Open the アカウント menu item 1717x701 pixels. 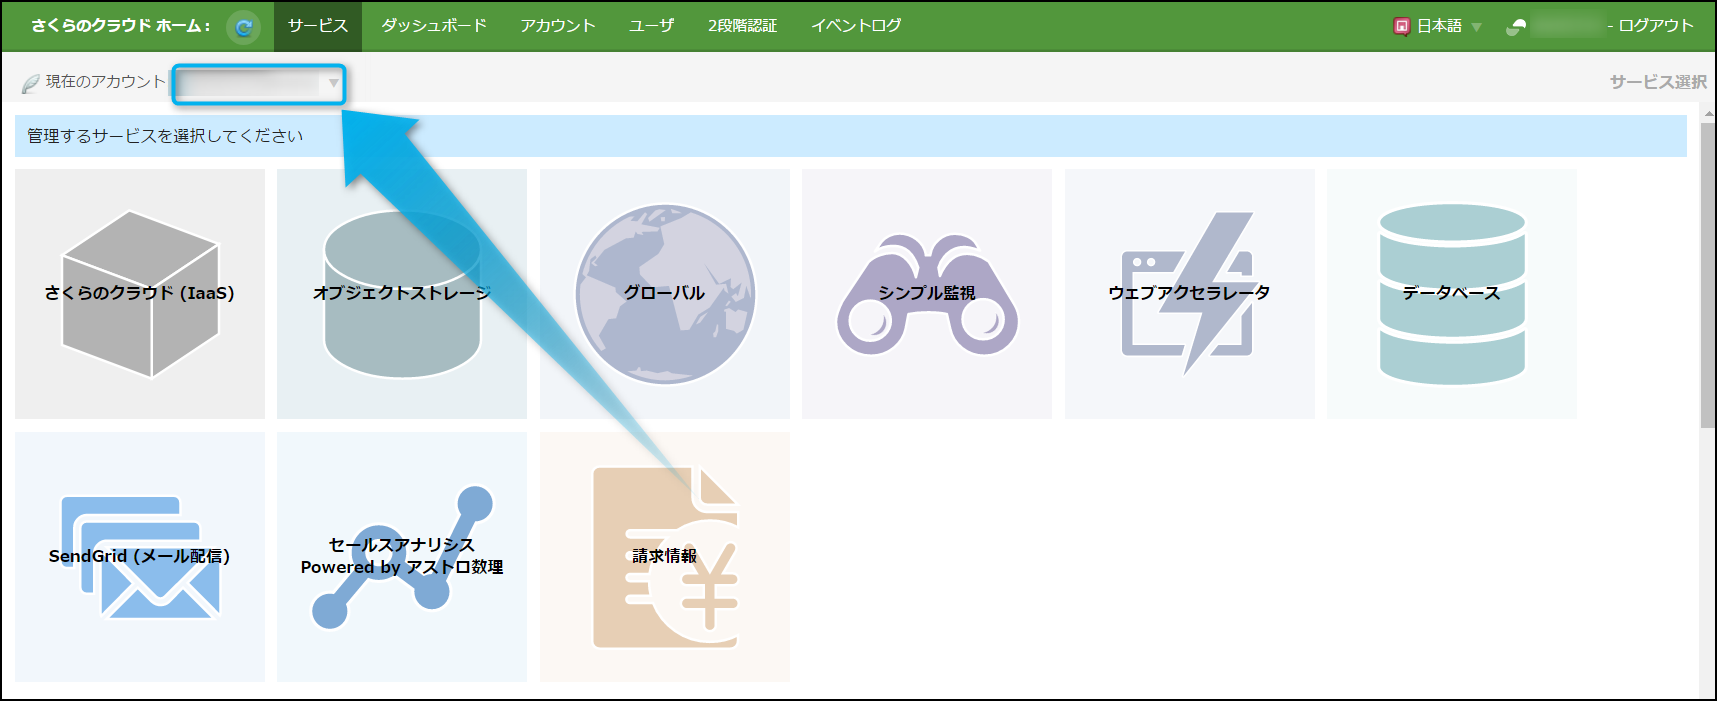pos(557,26)
